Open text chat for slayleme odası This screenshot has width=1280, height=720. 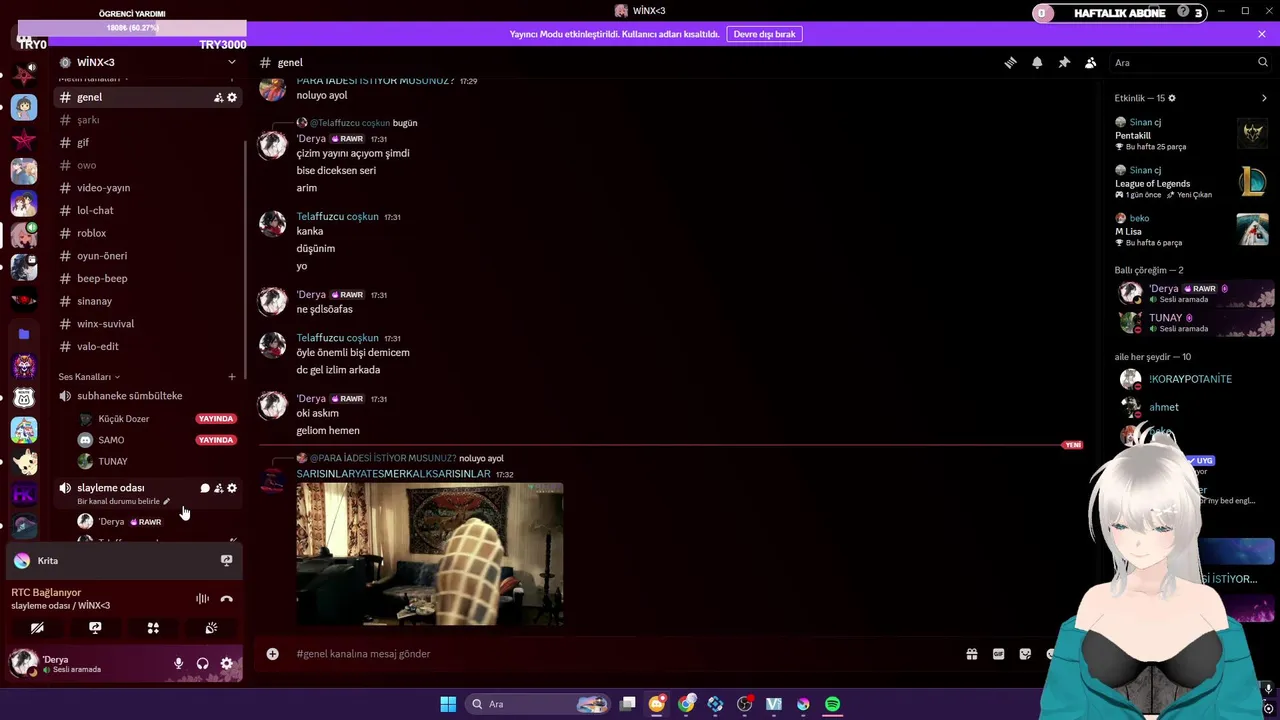pos(205,488)
